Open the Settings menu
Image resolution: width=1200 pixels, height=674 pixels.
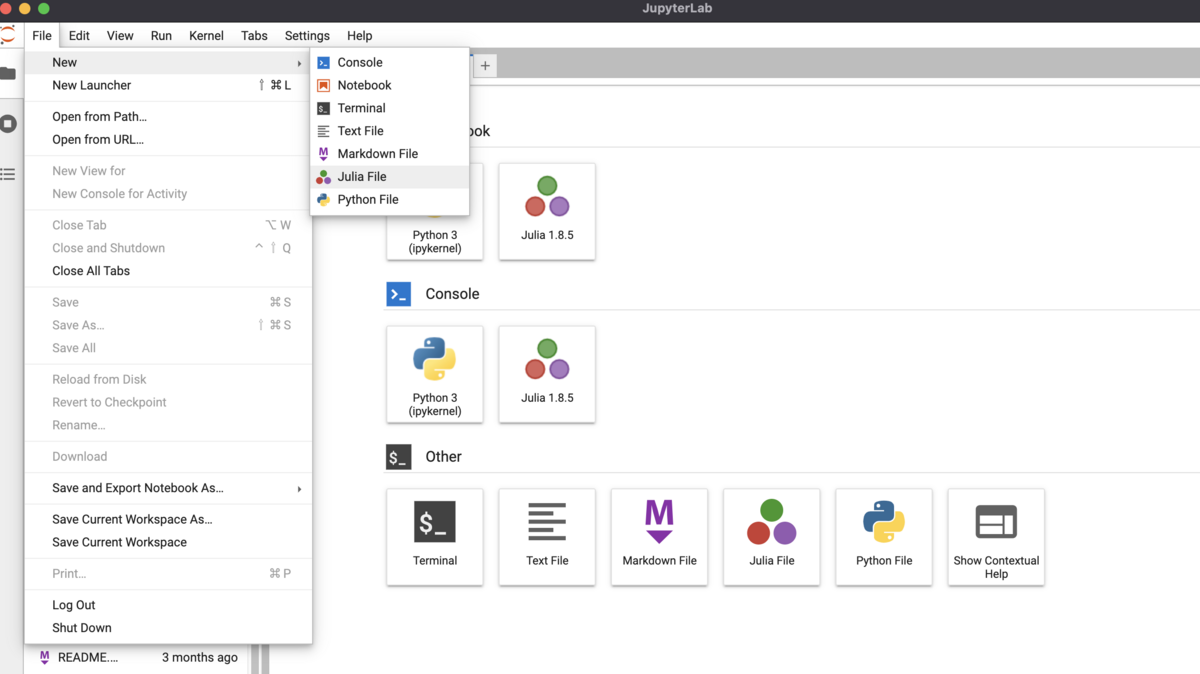click(307, 35)
